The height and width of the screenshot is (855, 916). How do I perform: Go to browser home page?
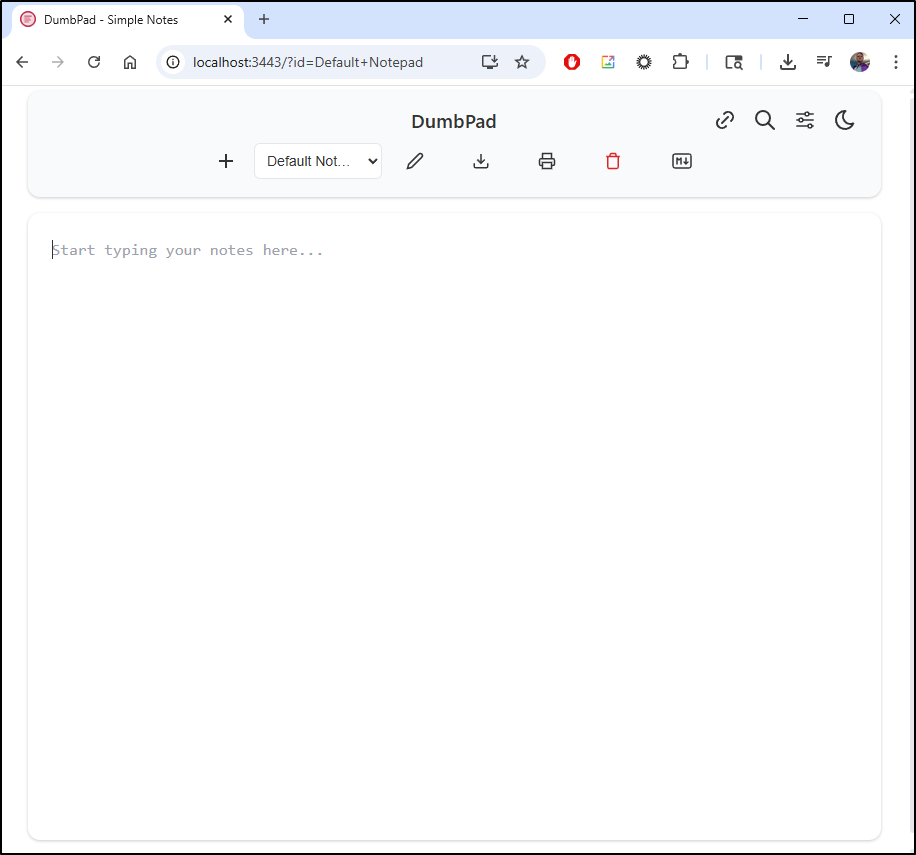tap(130, 62)
